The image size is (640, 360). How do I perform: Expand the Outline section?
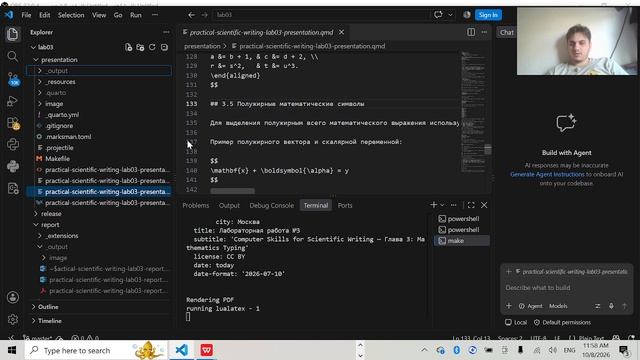pyautogui.click(x=48, y=307)
